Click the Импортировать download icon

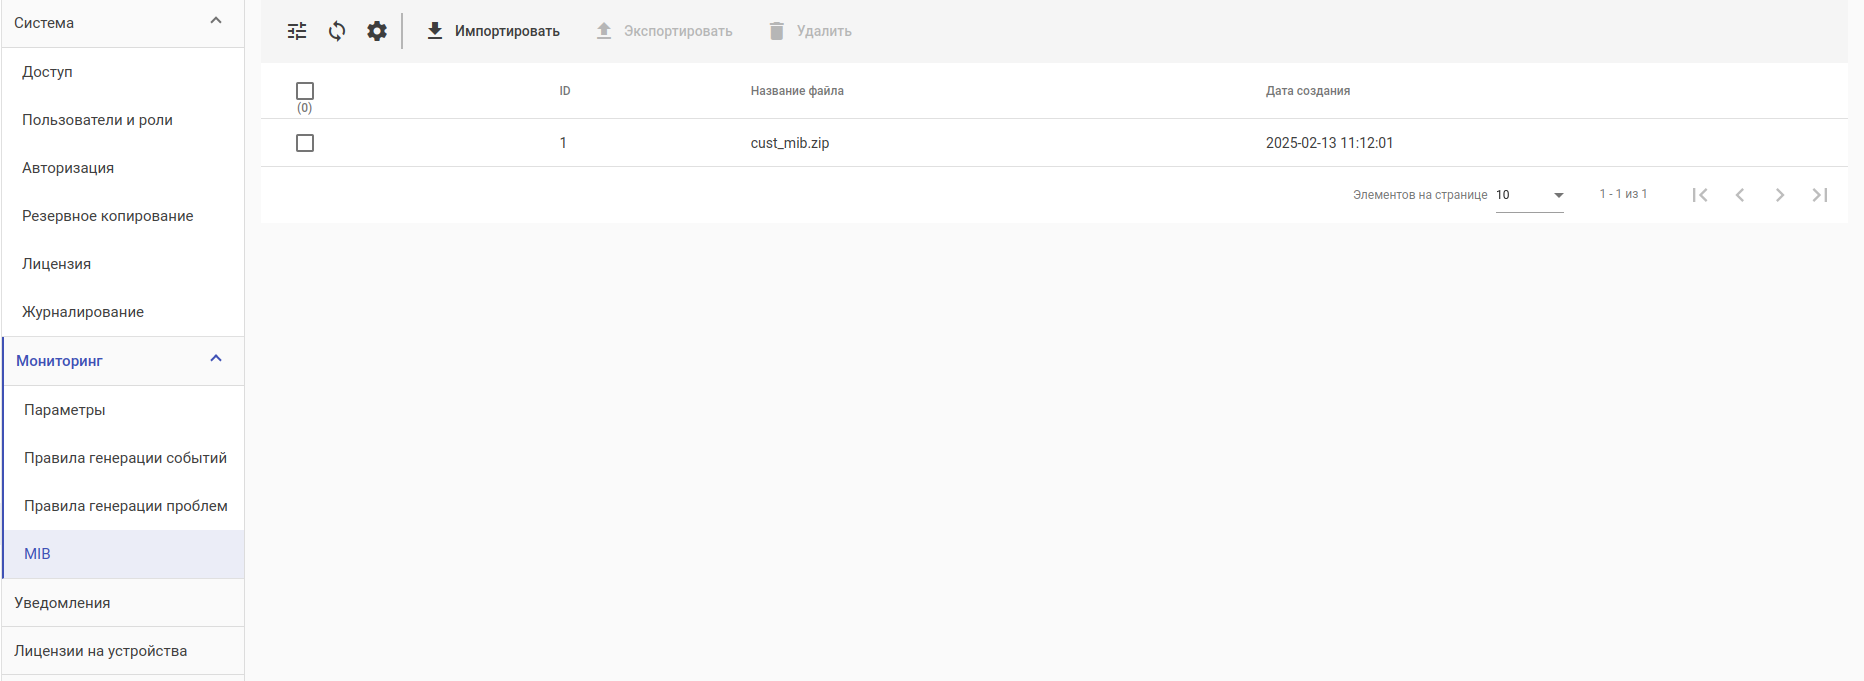tap(435, 31)
